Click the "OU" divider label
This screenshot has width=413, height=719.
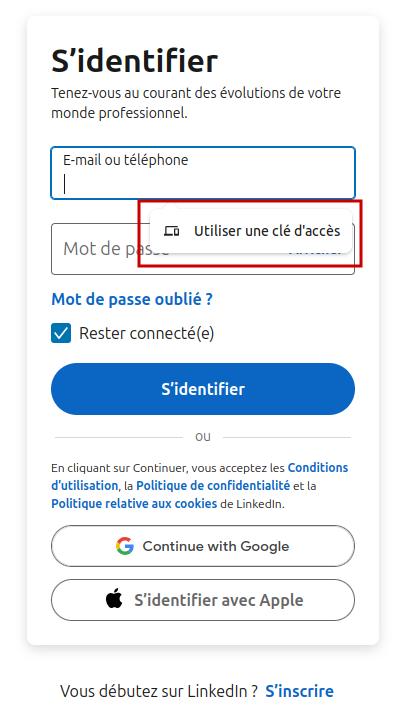(x=203, y=437)
